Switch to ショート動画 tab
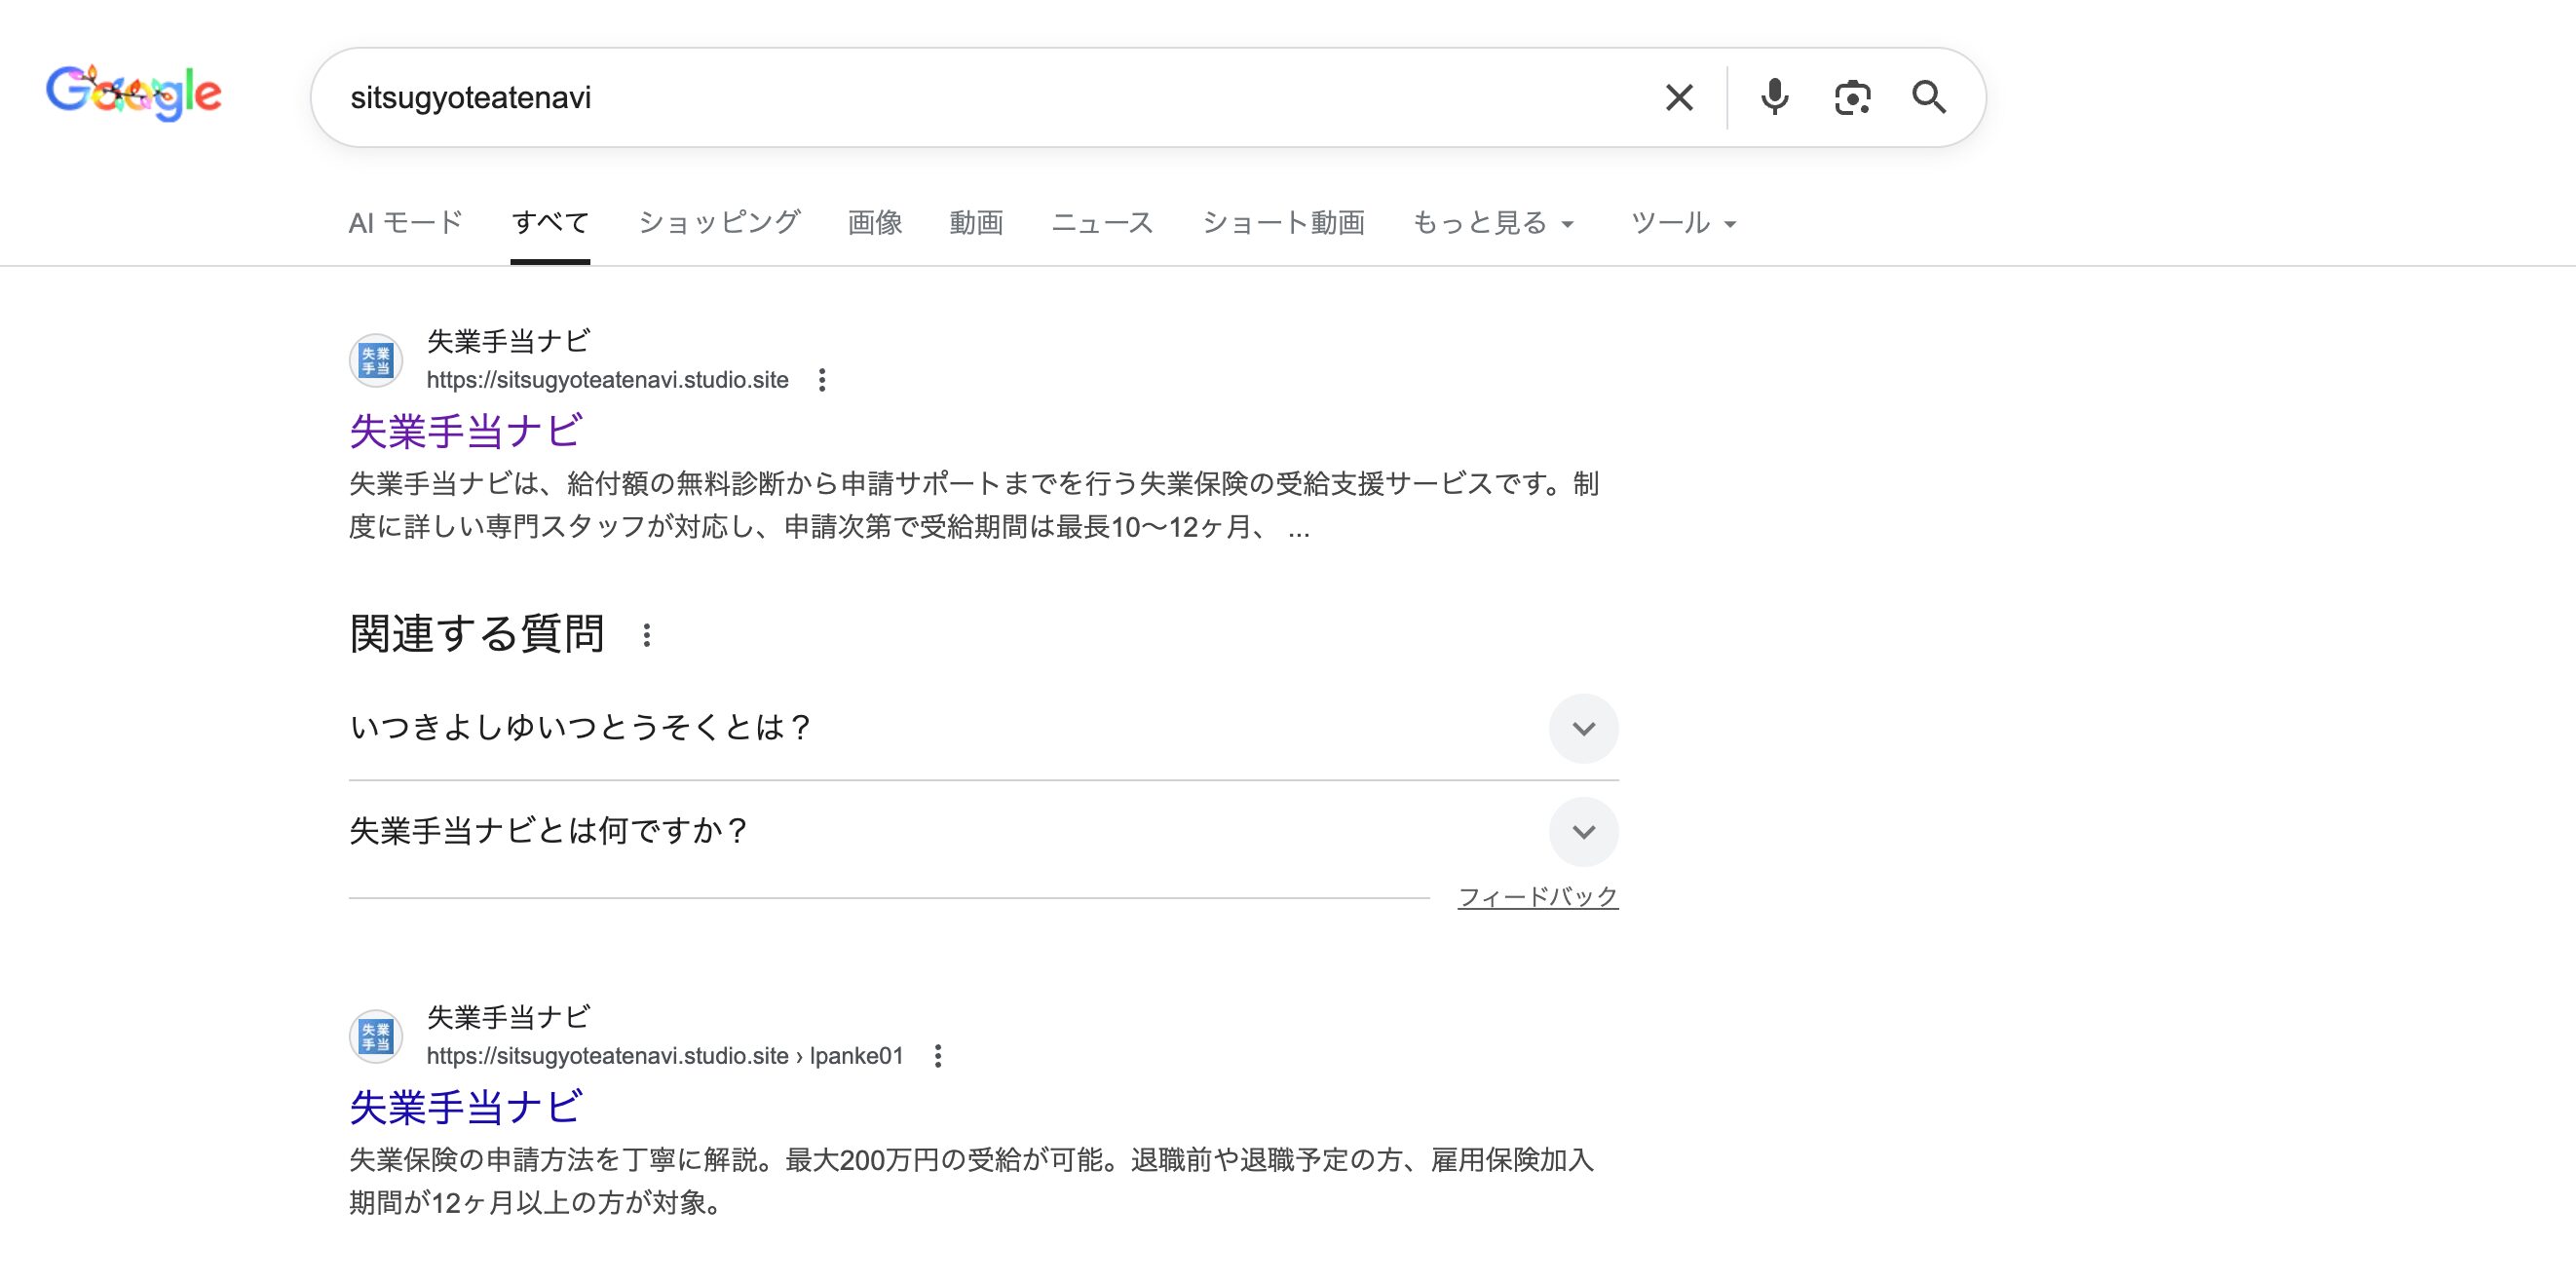 pyautogui.click(x=1283, y=222)
